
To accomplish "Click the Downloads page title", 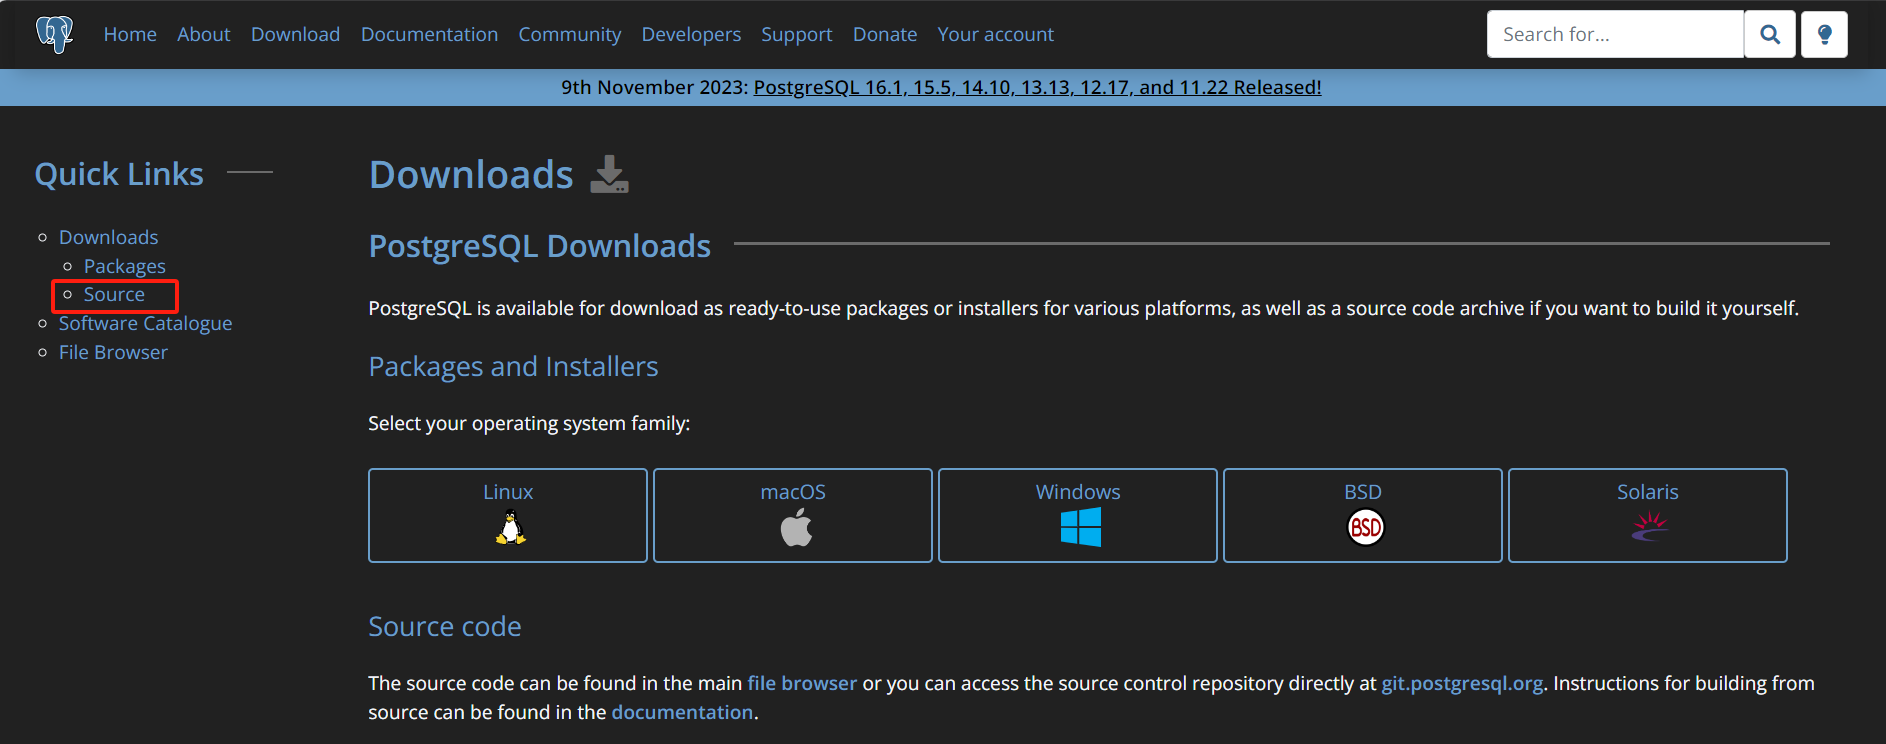I will [x=471, y=174].
